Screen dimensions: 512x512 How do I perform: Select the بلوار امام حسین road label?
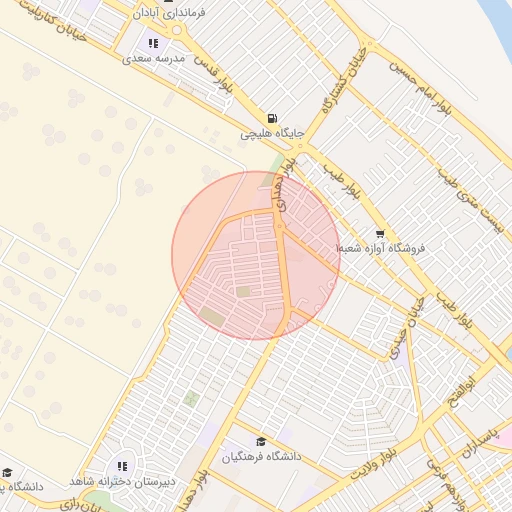pyautogui.click(x=421, y=88)
